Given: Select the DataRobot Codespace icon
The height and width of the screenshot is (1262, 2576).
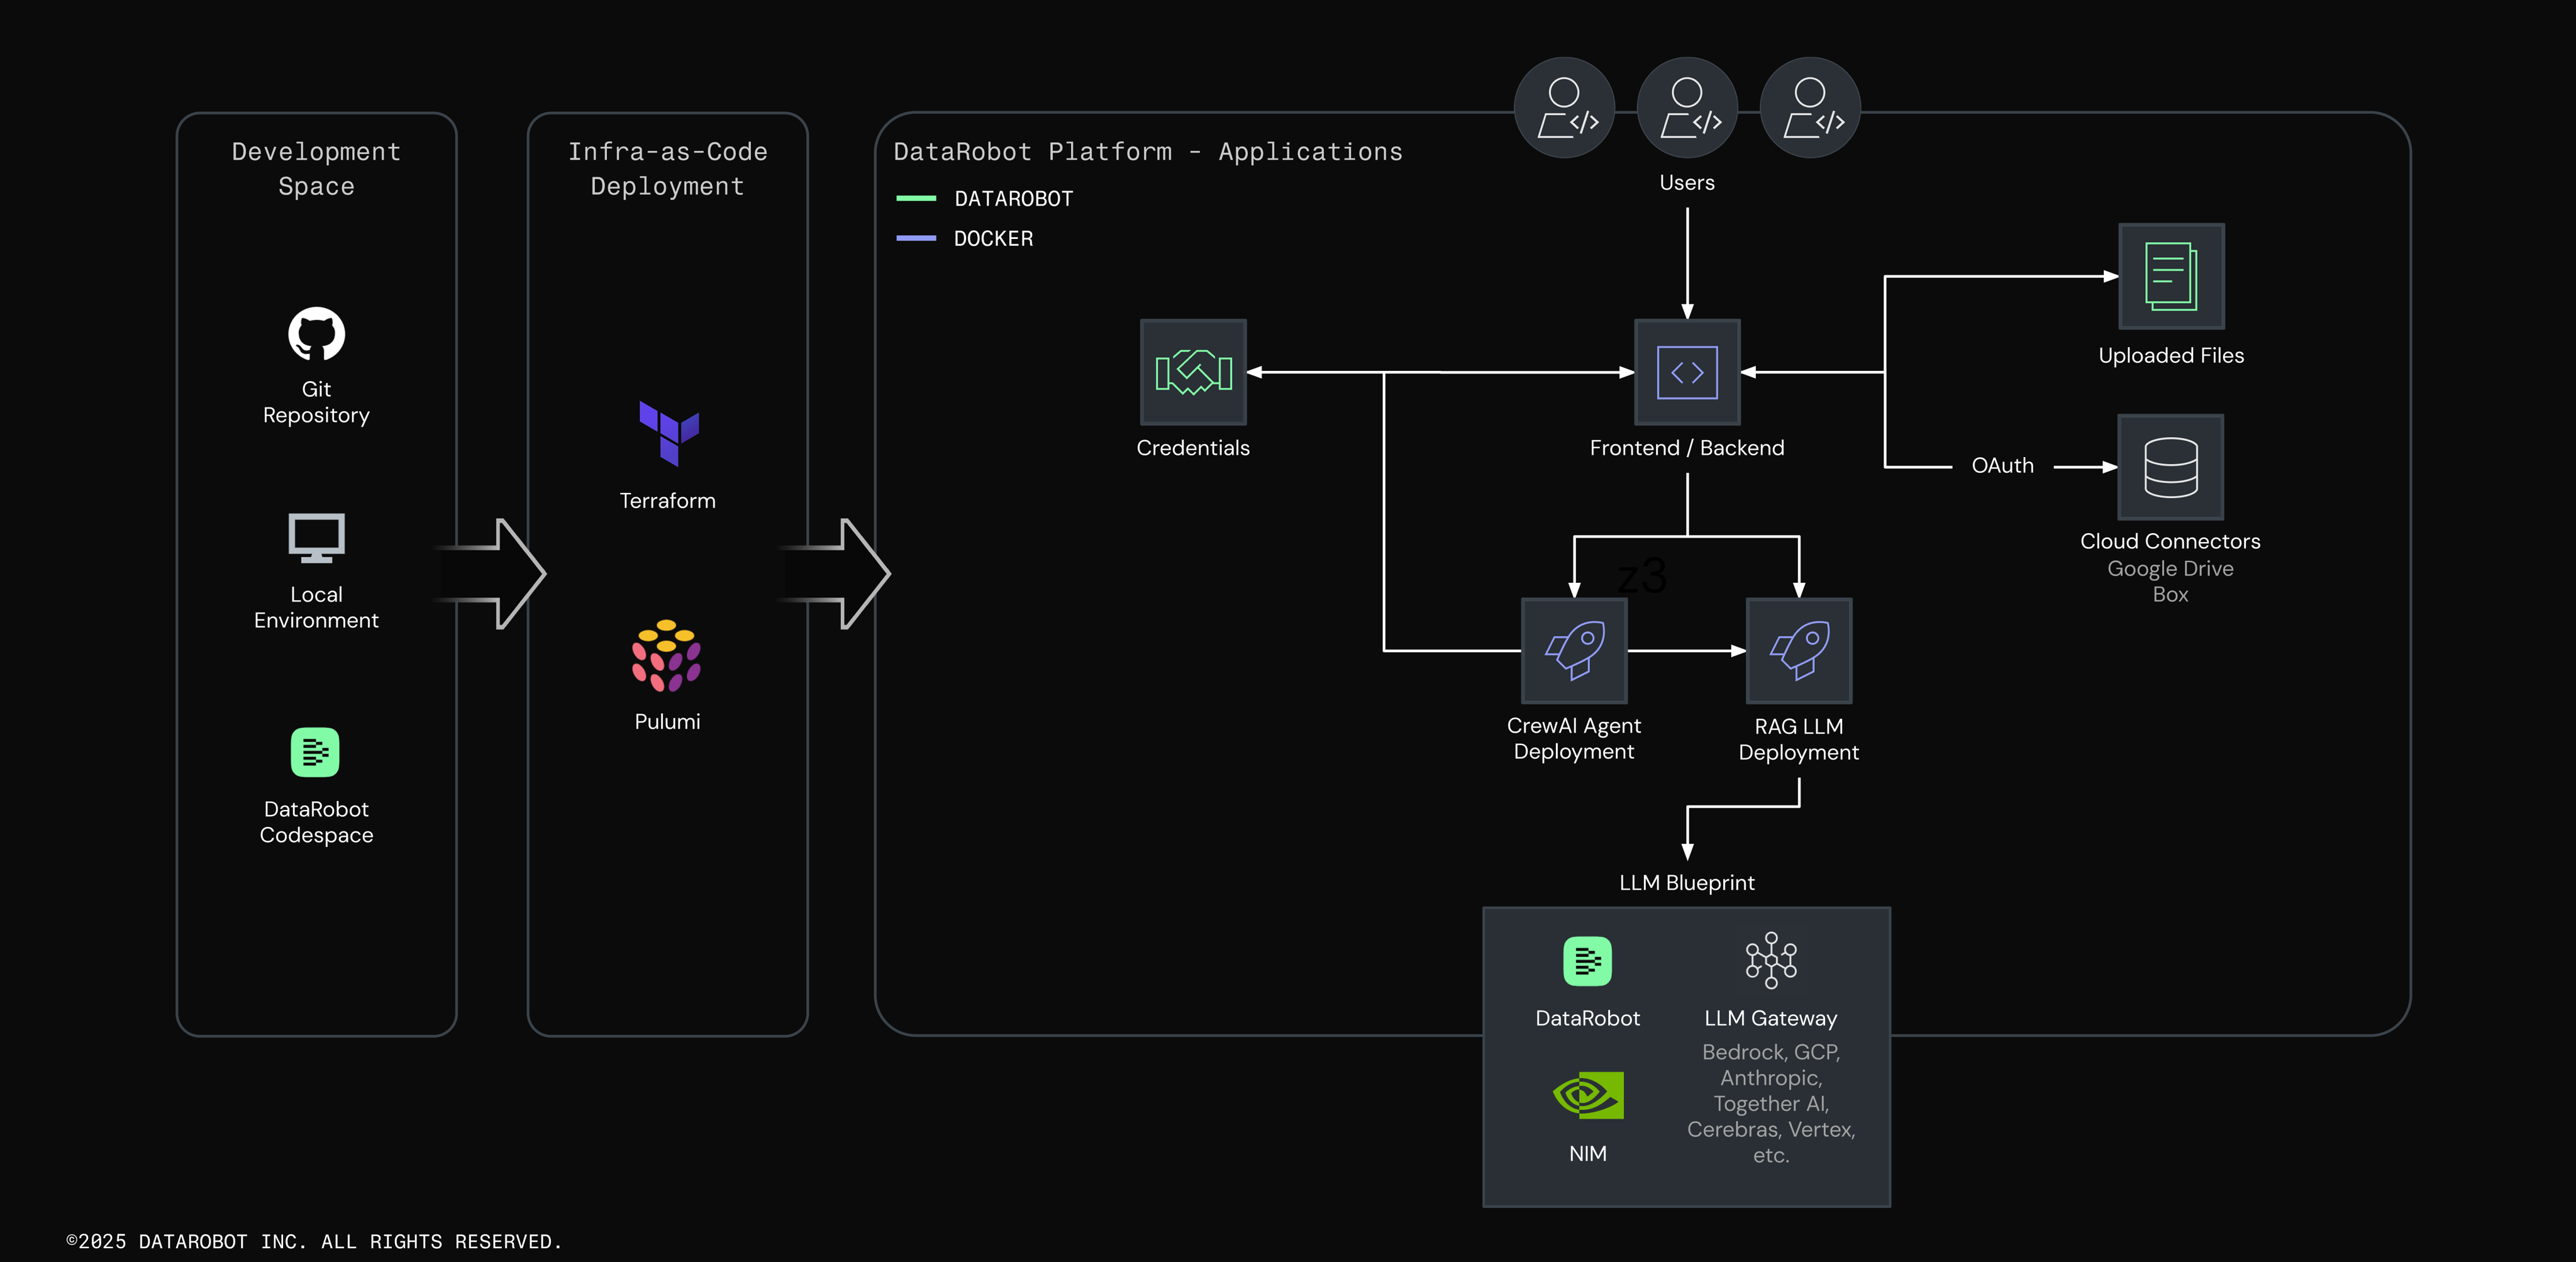Looking at the screenshot, I should coord(315,752).
